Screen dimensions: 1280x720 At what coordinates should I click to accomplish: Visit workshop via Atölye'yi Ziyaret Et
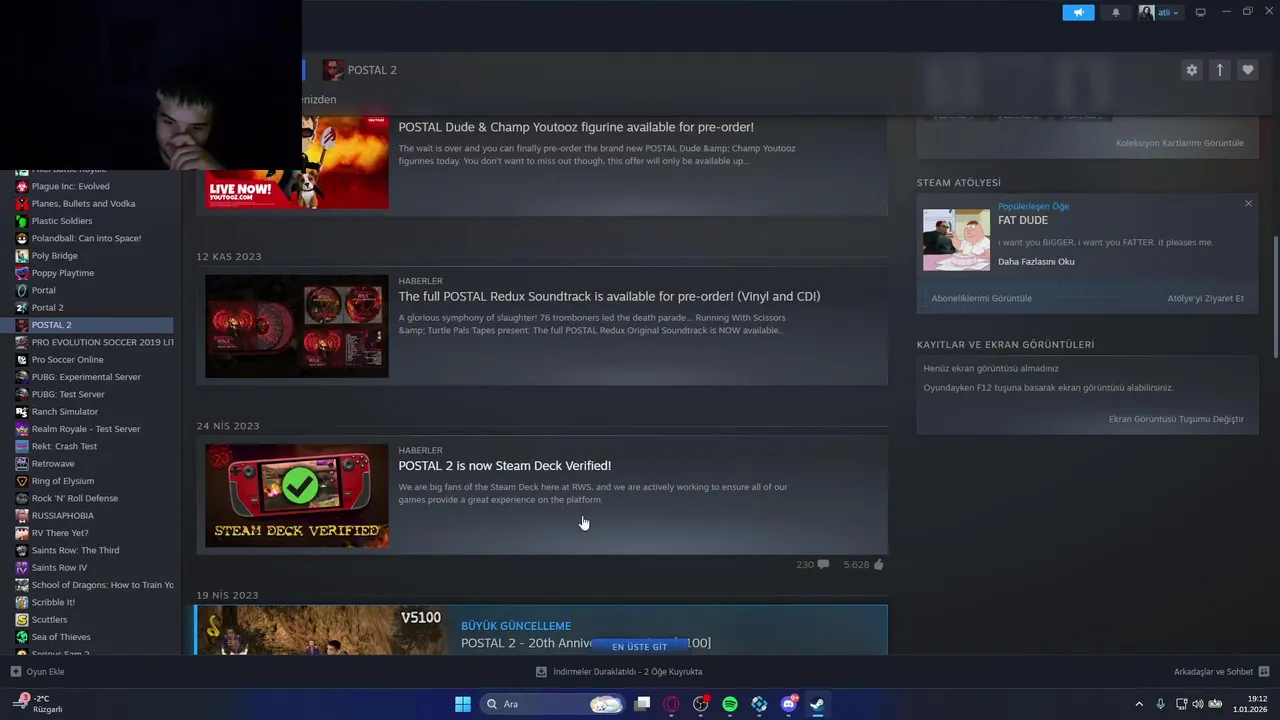[1205, 298]
